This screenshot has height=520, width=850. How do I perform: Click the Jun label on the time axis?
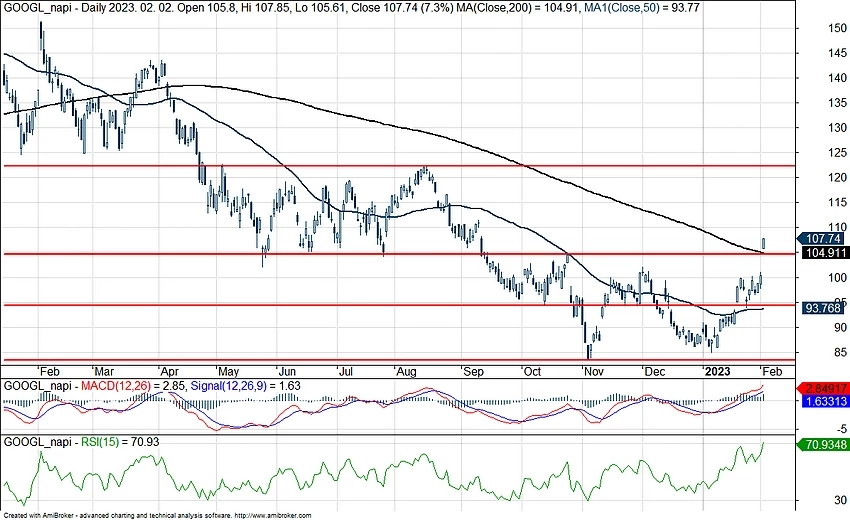coord(287,371)
